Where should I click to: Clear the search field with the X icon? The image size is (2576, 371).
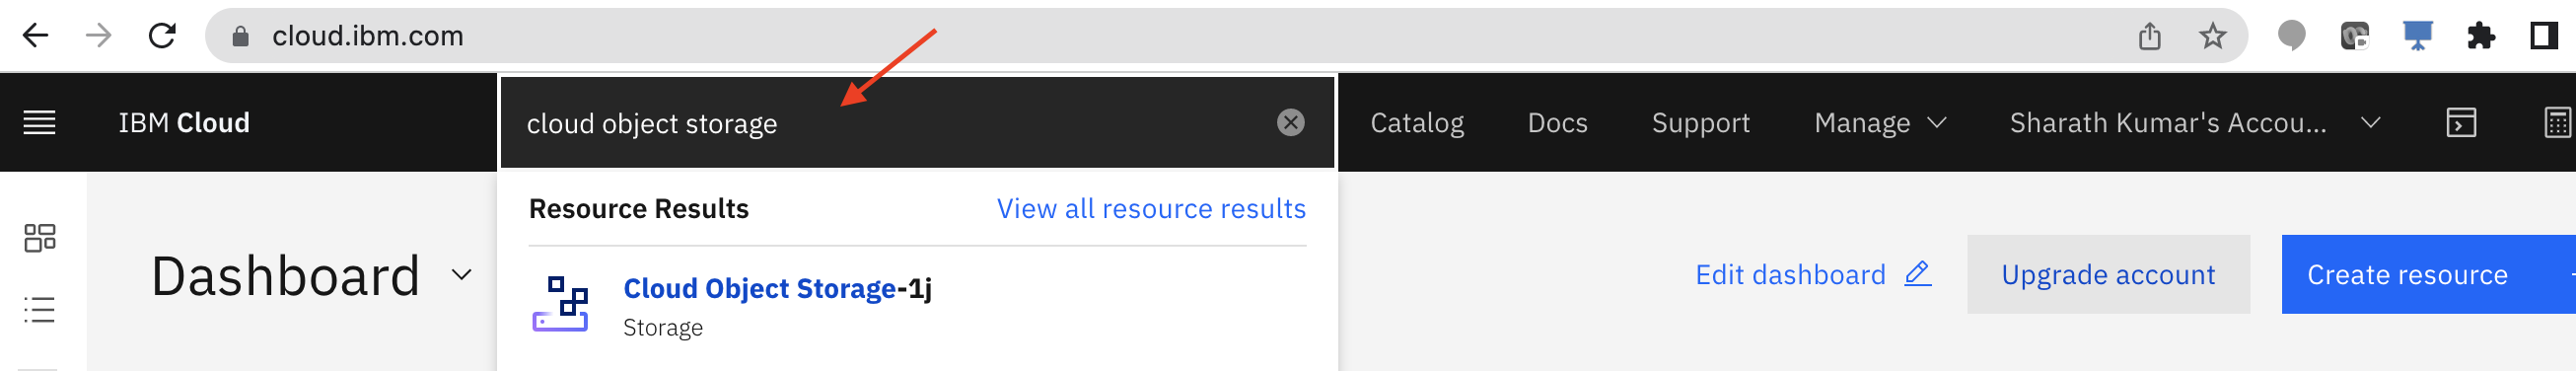pos(1290,122)
